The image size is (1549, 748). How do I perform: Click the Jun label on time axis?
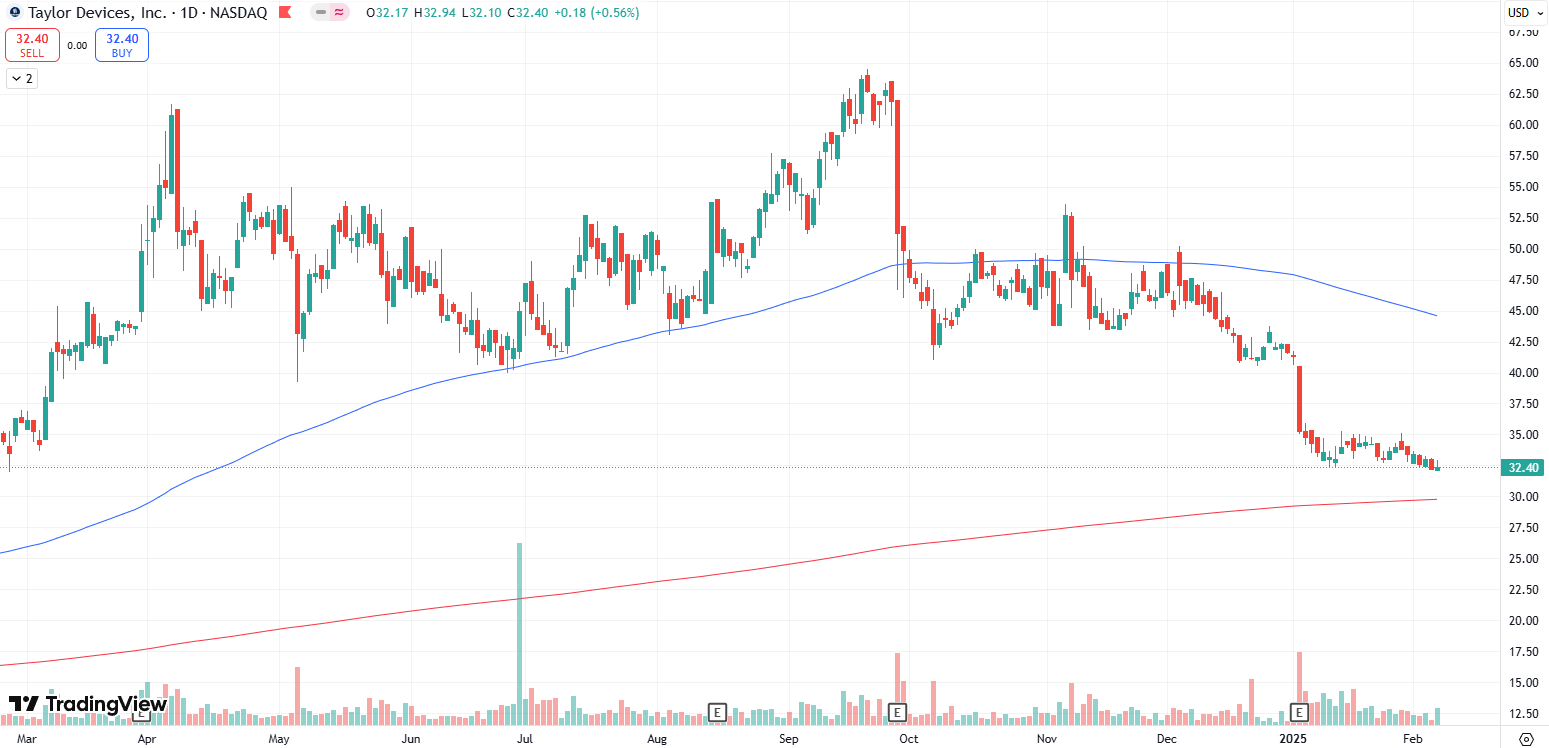click(411, 739)
